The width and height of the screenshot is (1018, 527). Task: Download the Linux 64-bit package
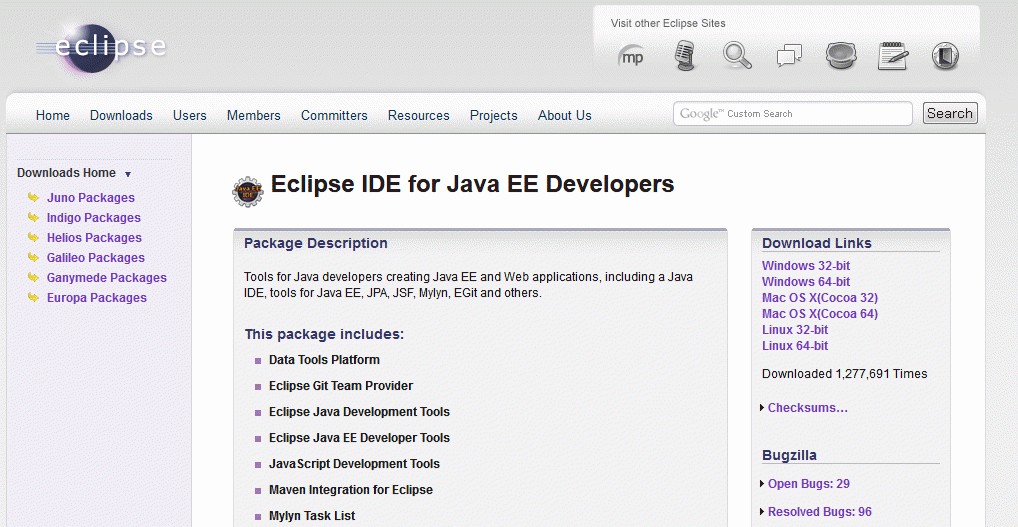tap(795, 346)
